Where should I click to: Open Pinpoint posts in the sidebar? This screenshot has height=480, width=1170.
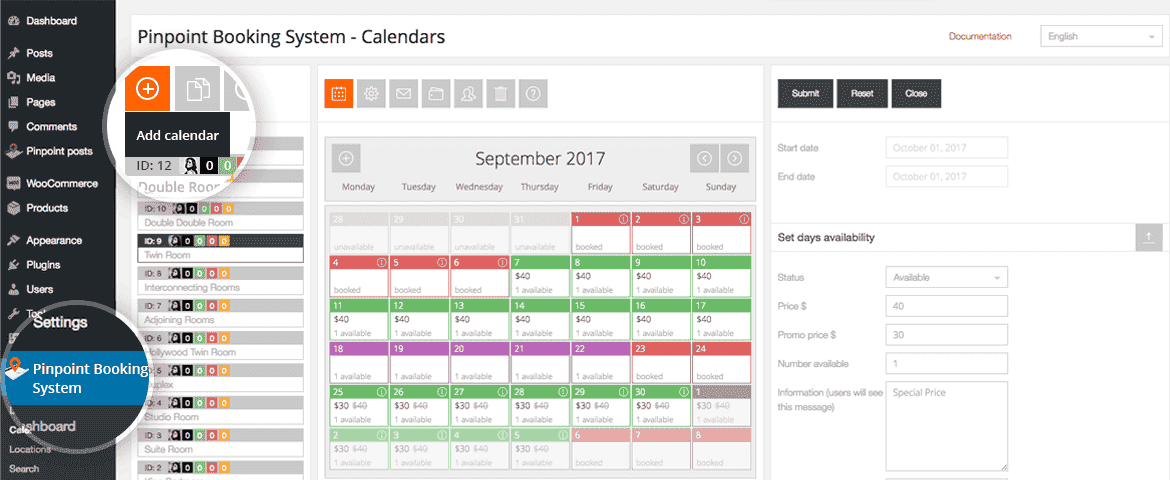click(x=58, y=152)
